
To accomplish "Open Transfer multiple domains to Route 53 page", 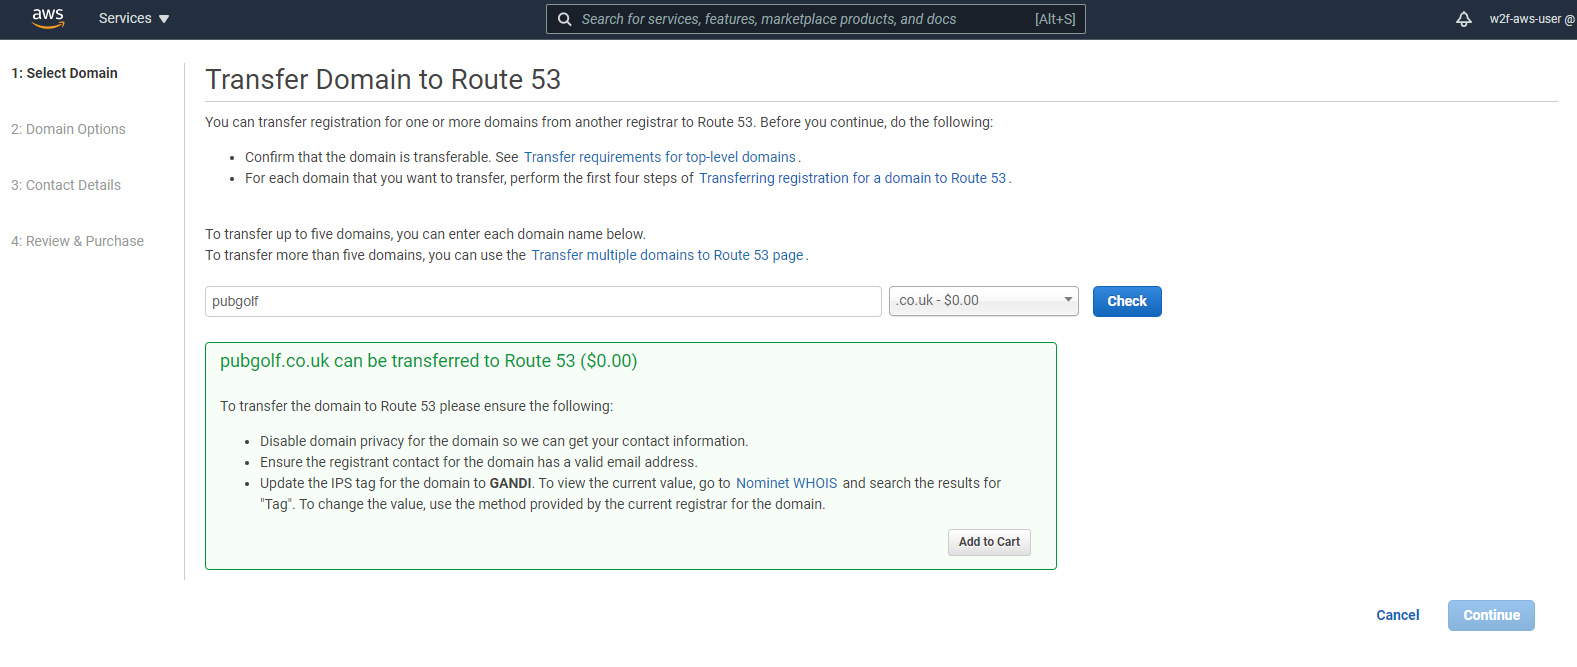I will point(667,255).
